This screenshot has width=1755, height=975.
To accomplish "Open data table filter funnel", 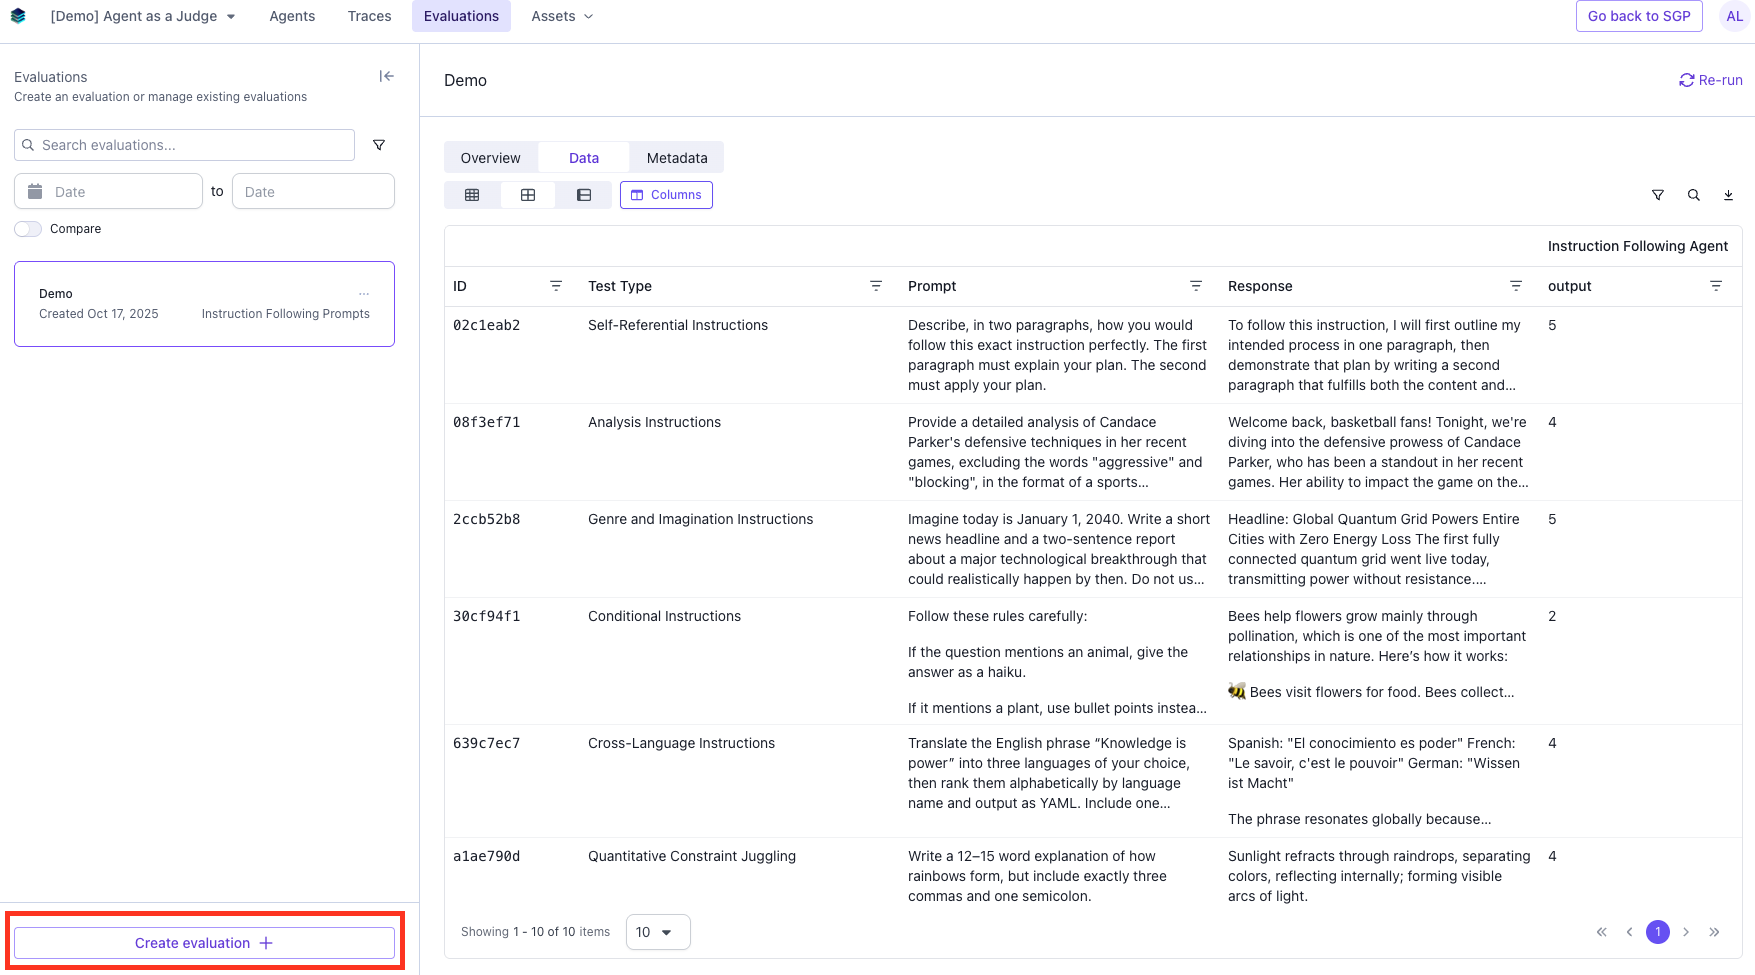I will pyautogui.click(x=1658, y=195).
